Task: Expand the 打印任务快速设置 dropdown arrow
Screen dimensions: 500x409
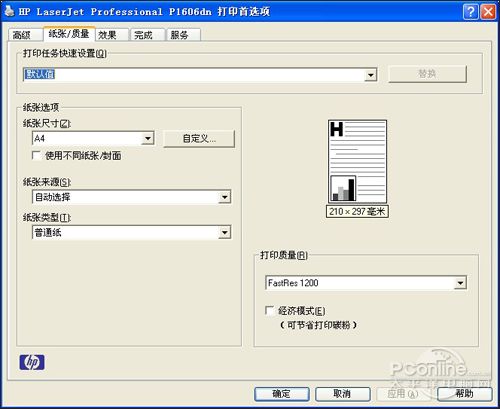Action: [370, 75]
